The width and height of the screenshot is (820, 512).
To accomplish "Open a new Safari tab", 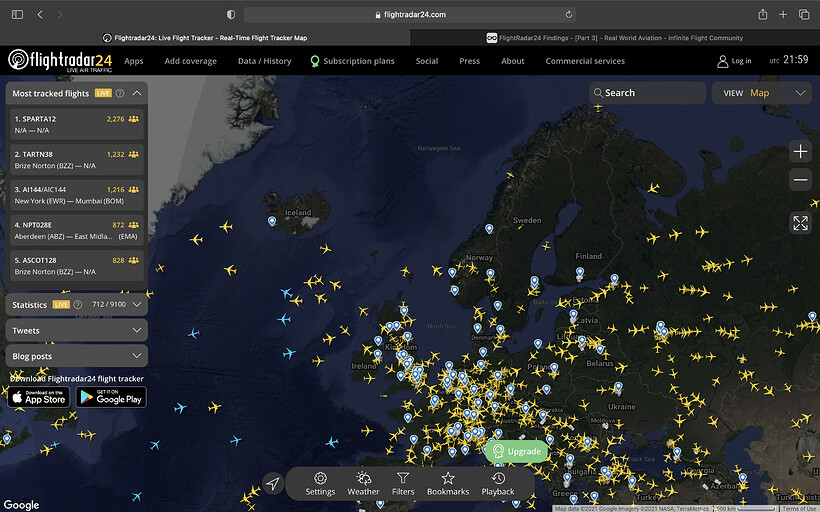I will tap(783, 15).
